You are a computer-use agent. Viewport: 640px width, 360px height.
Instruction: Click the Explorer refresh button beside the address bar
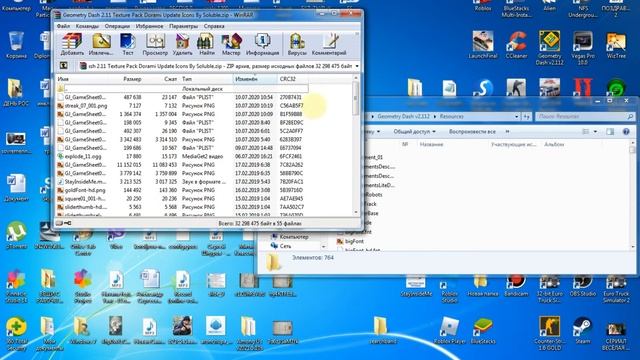tap(527, 117)
